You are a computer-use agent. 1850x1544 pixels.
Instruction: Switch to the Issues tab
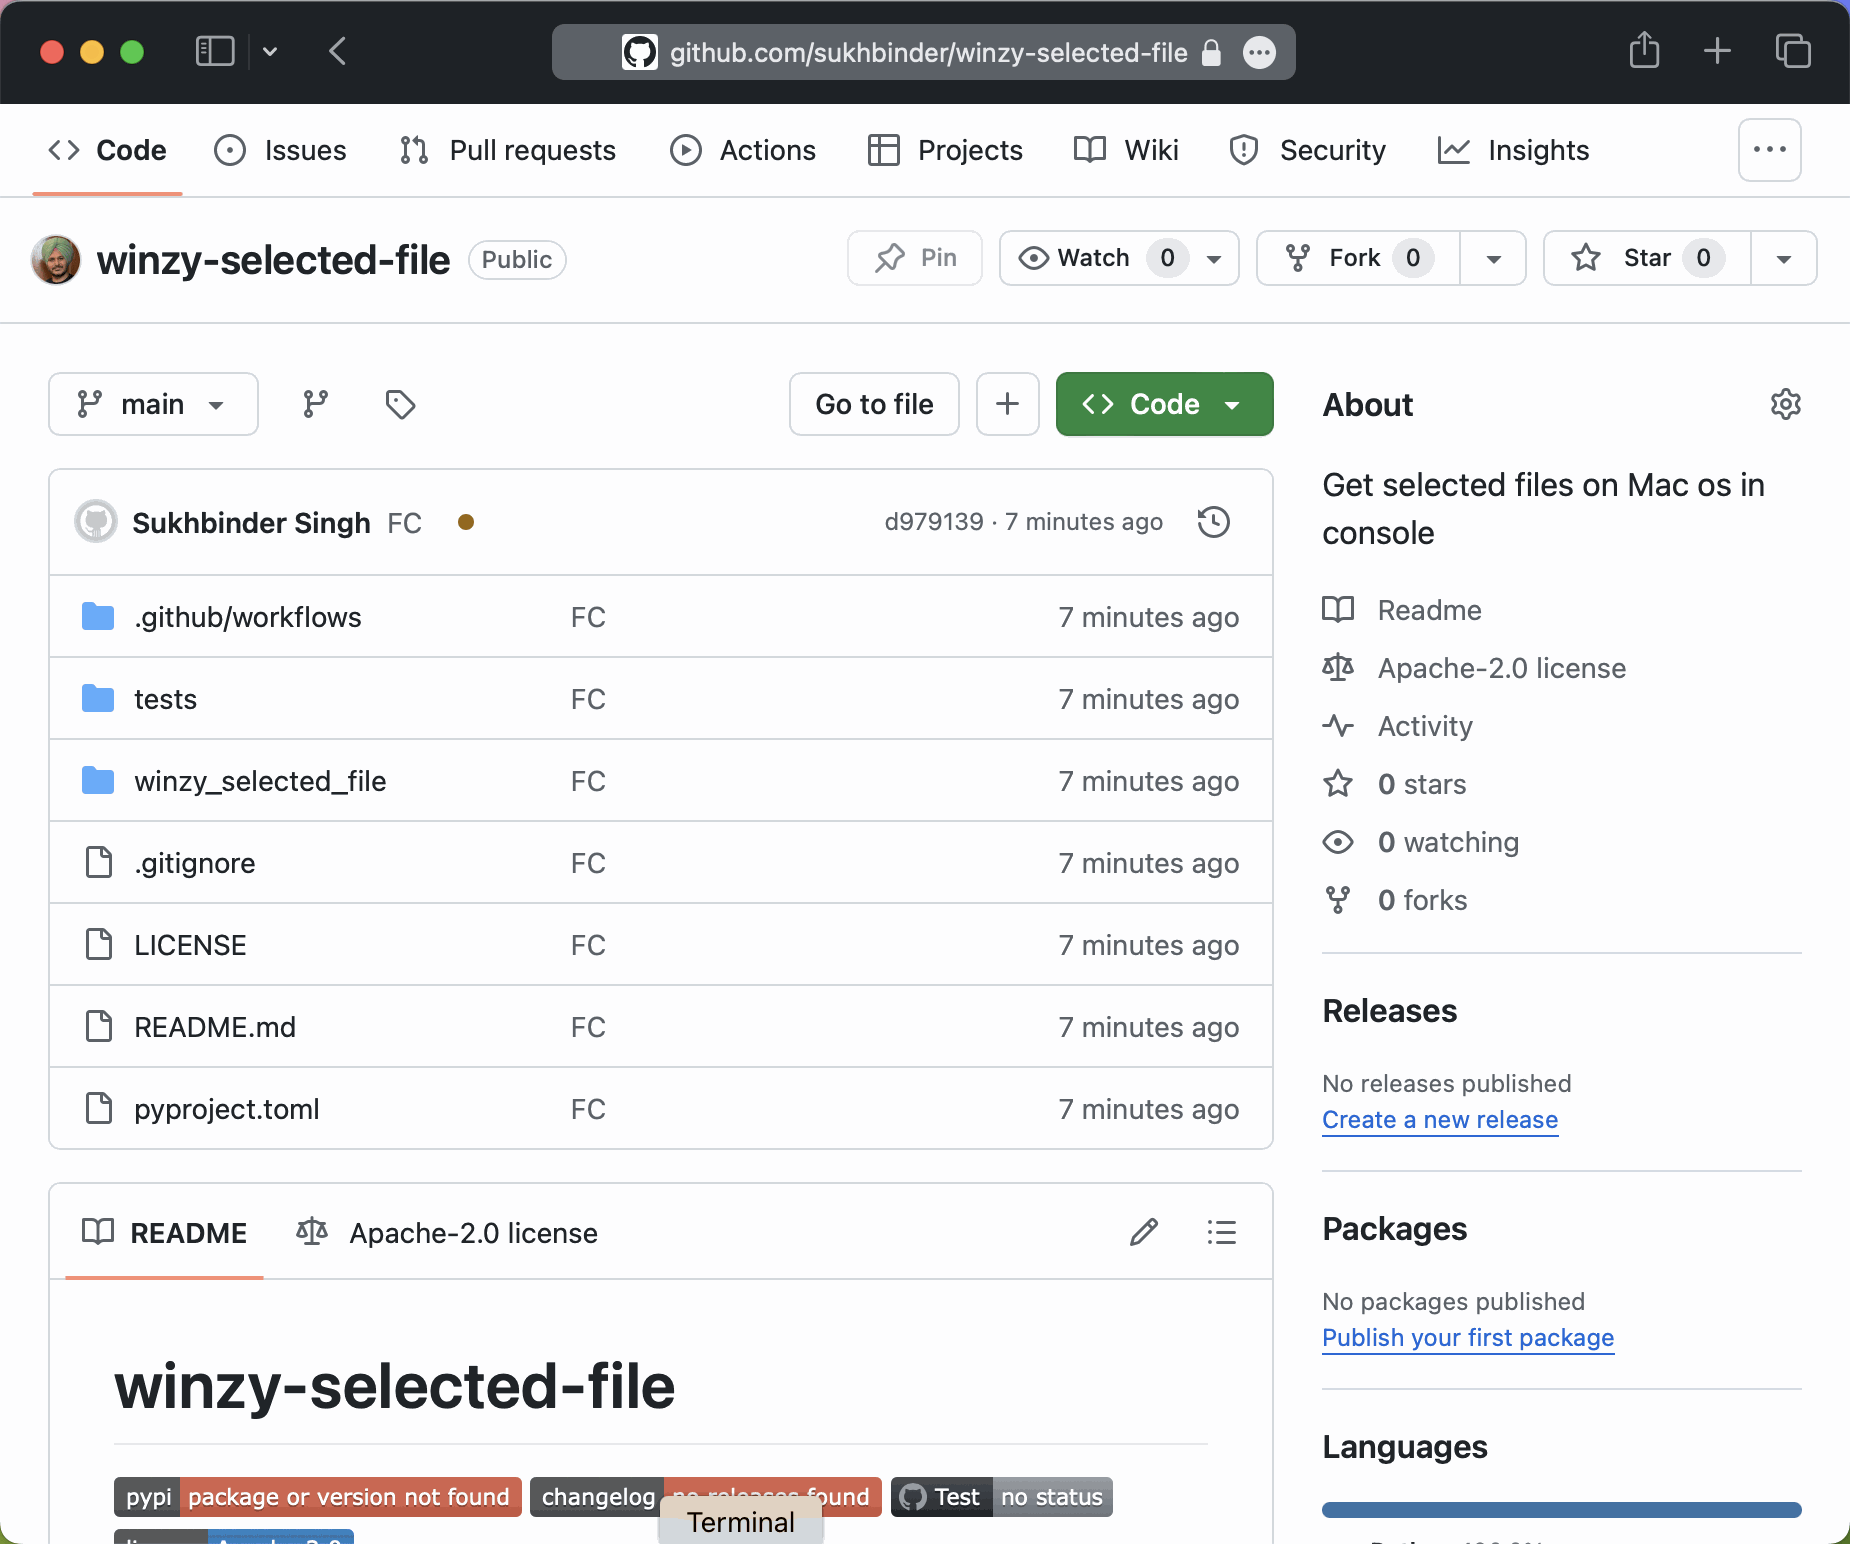[x=281, y=150]
